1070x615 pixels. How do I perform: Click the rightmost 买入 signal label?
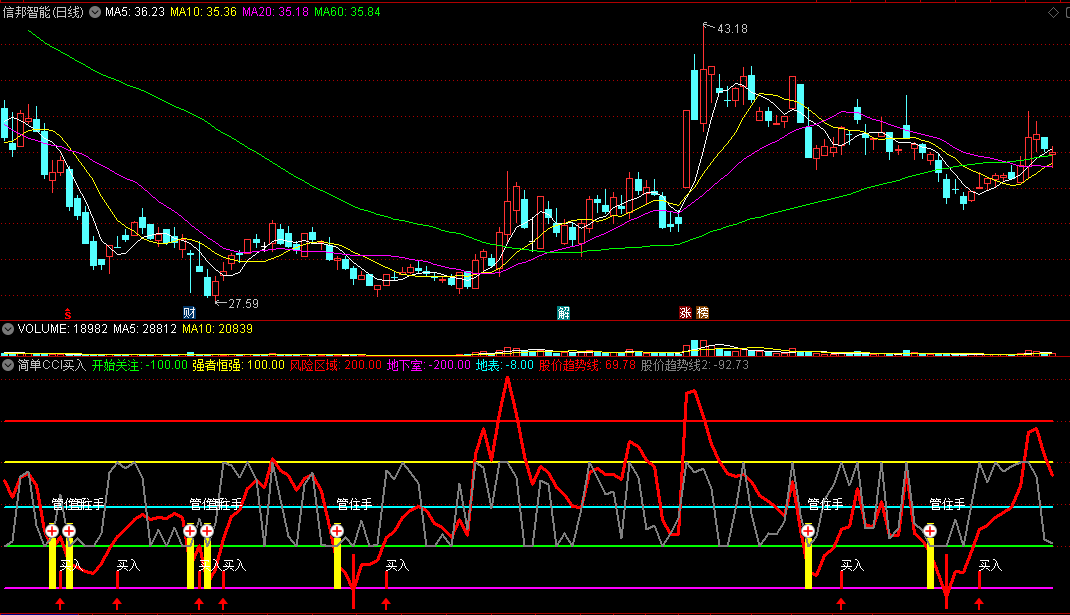tap(990, 565)
